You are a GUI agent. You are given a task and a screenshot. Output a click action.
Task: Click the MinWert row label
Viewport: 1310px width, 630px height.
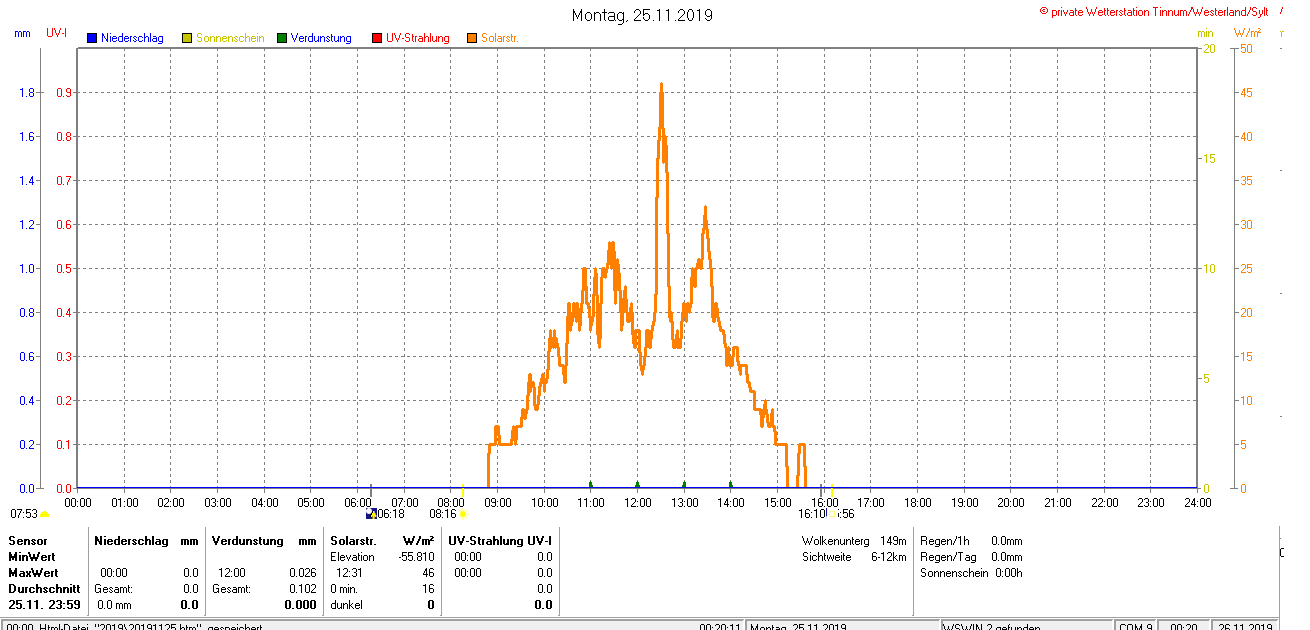coord(32,556)
